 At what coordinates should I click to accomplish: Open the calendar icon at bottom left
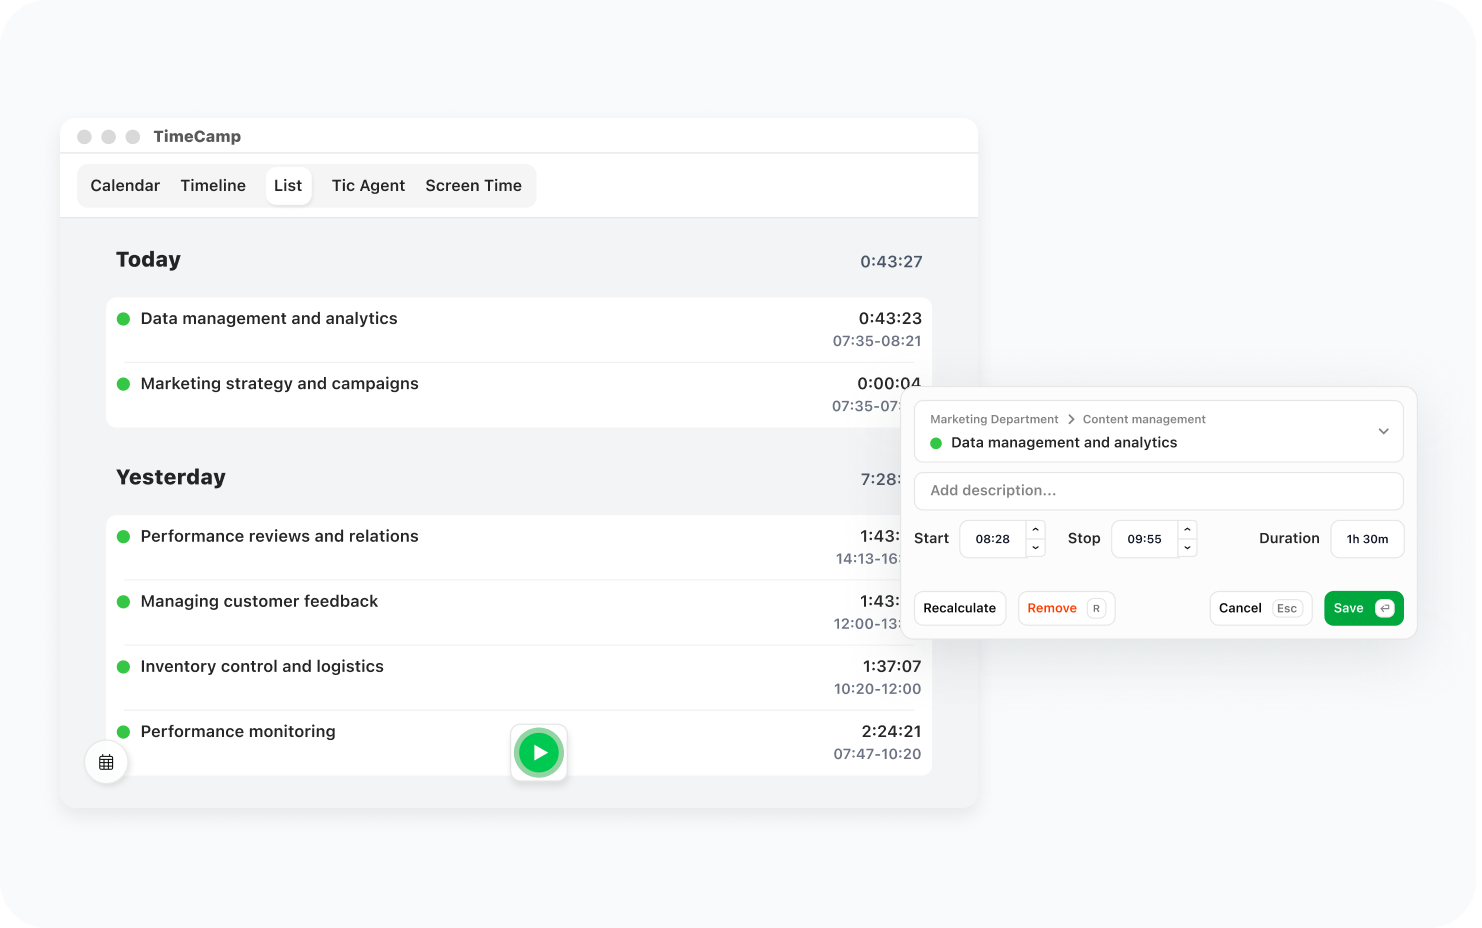point(106,762)
